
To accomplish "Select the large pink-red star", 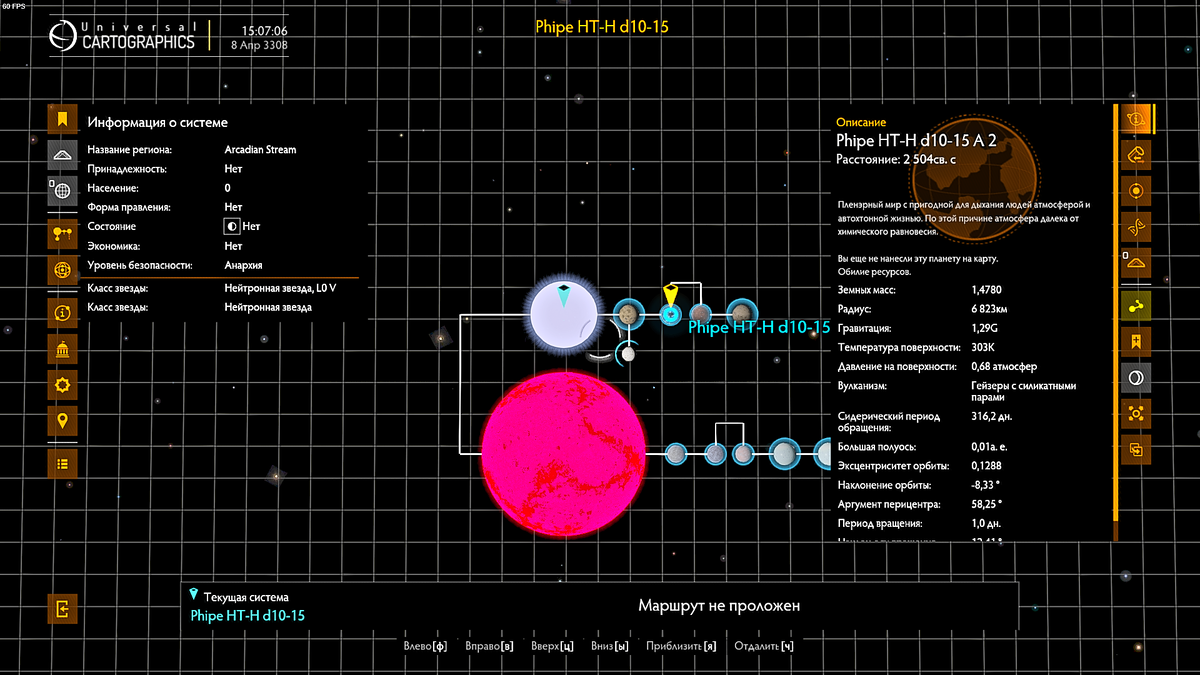I will (x=563, y=452).
